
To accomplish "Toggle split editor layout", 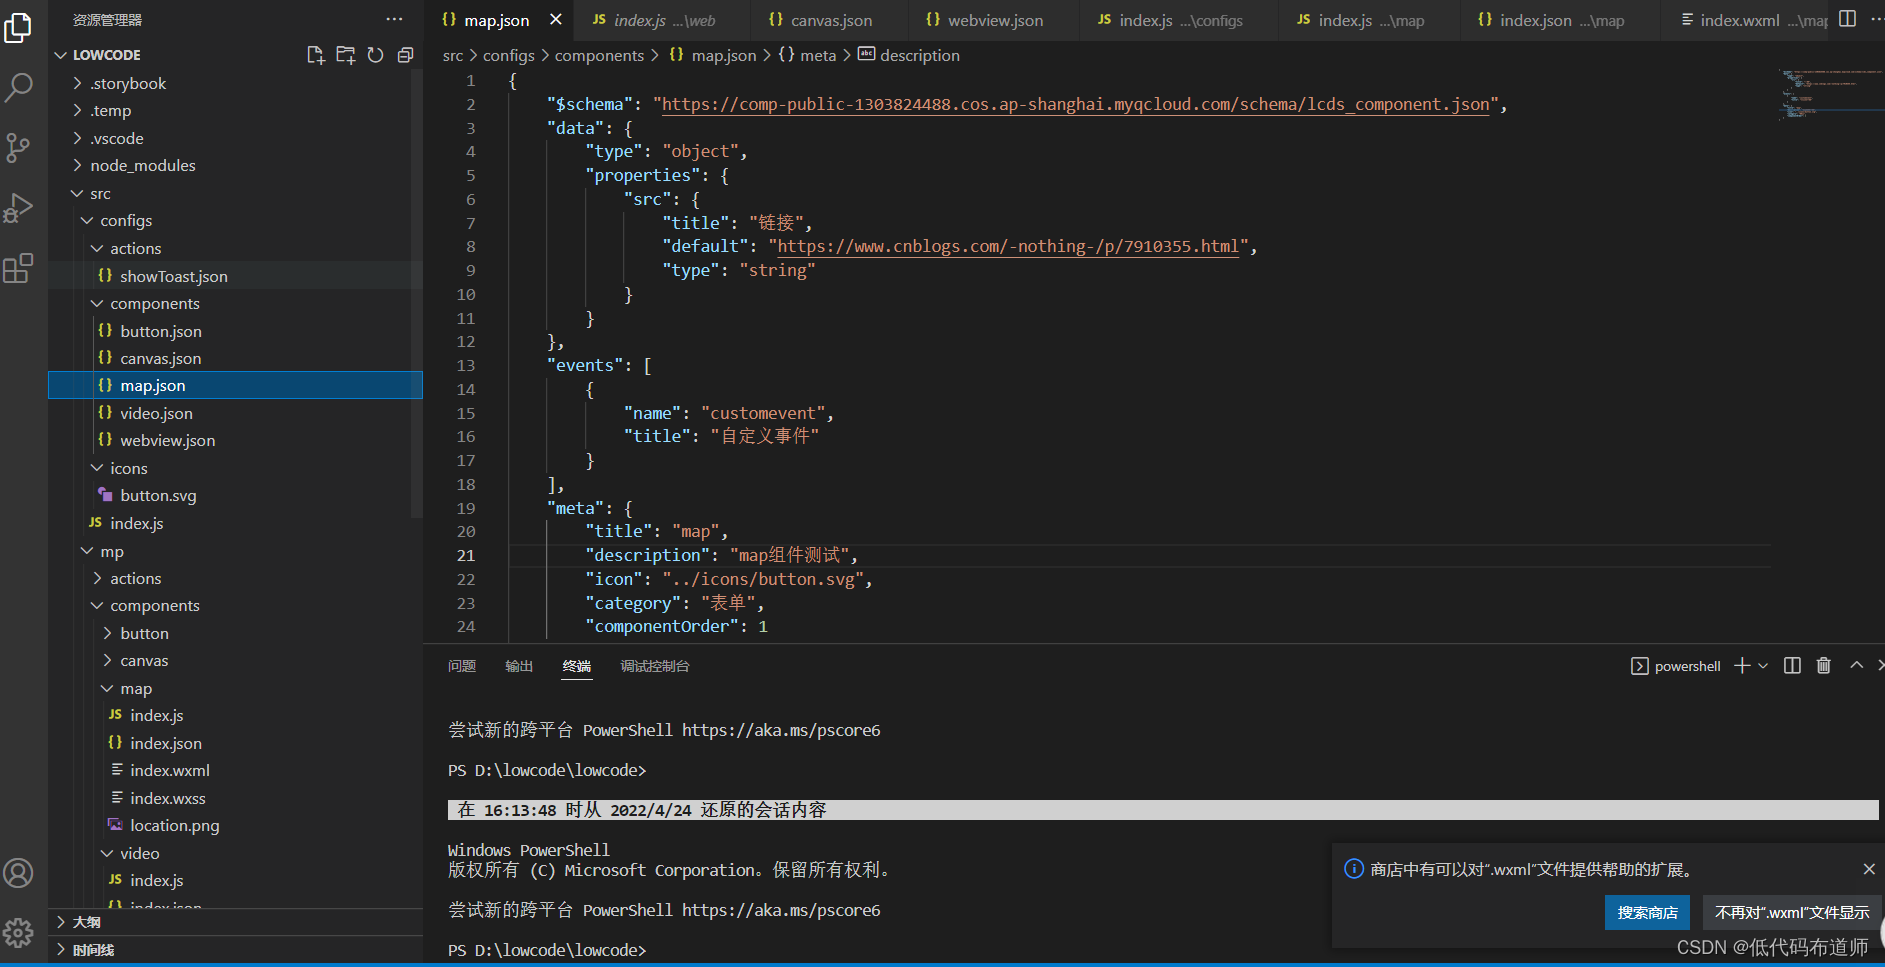I will coord(1847,19).
